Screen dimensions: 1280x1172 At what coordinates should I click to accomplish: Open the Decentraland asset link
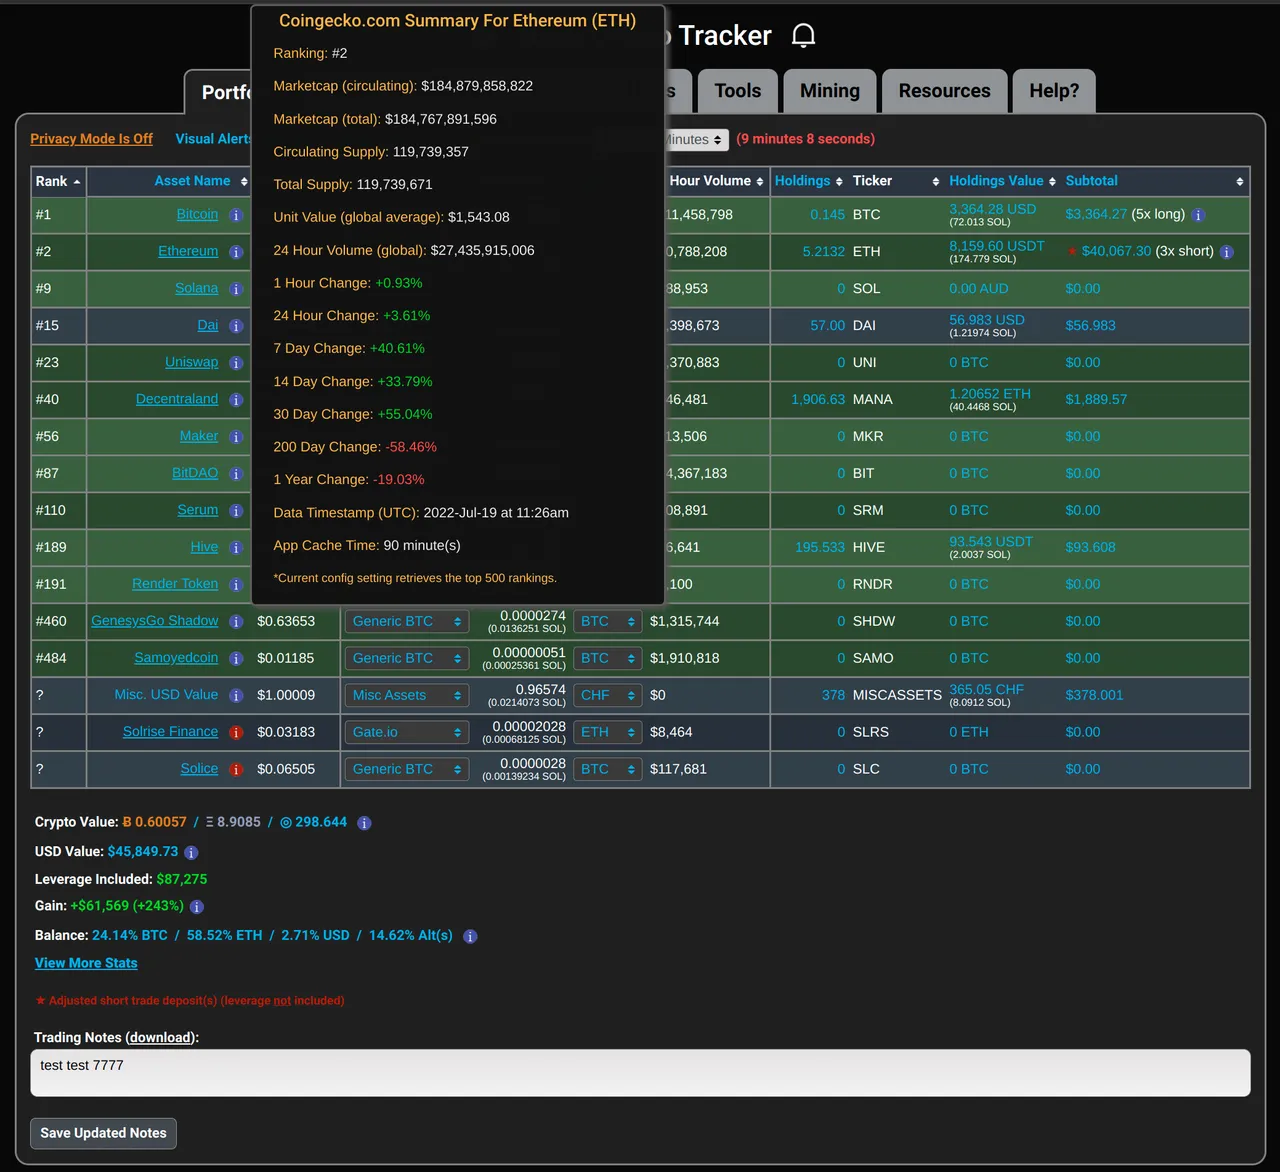pyautogui.click(x=177, y=400)
